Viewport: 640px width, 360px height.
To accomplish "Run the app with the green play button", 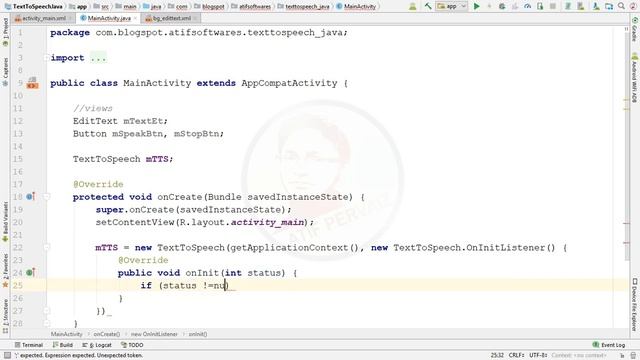I will click(x=476, y=6).
